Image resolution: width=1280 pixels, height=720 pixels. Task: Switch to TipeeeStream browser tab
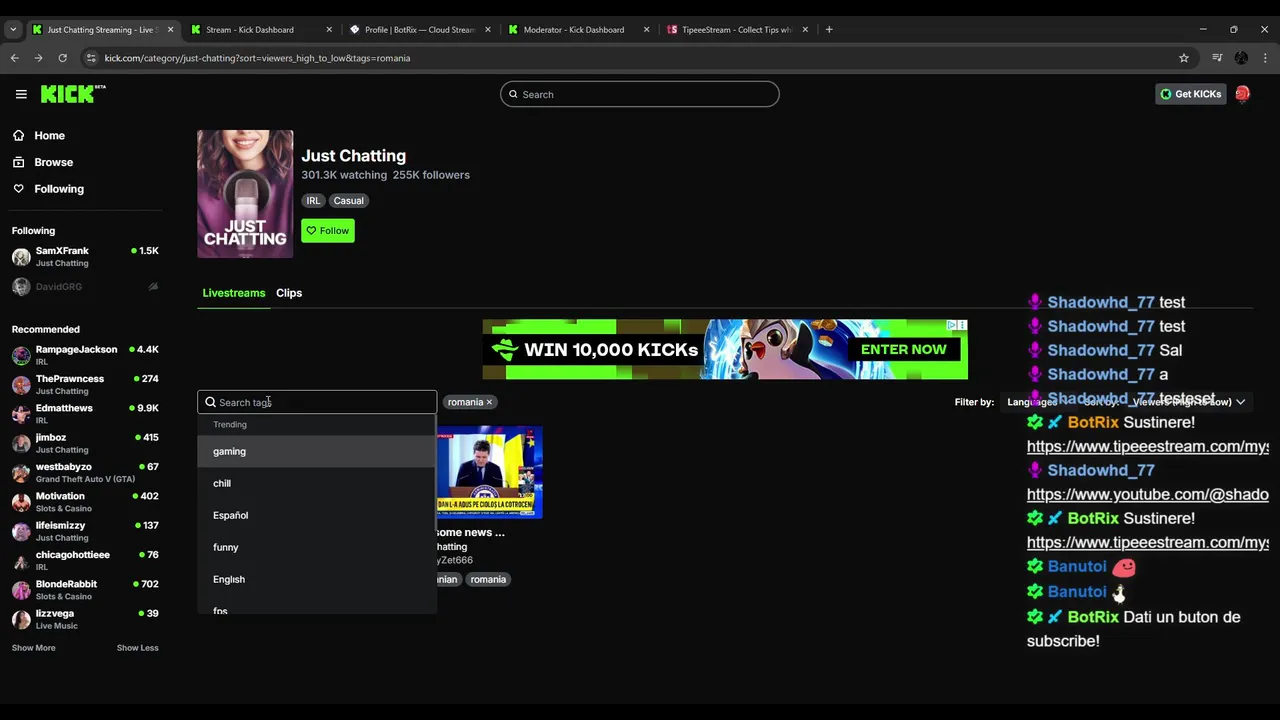point(737,29)
